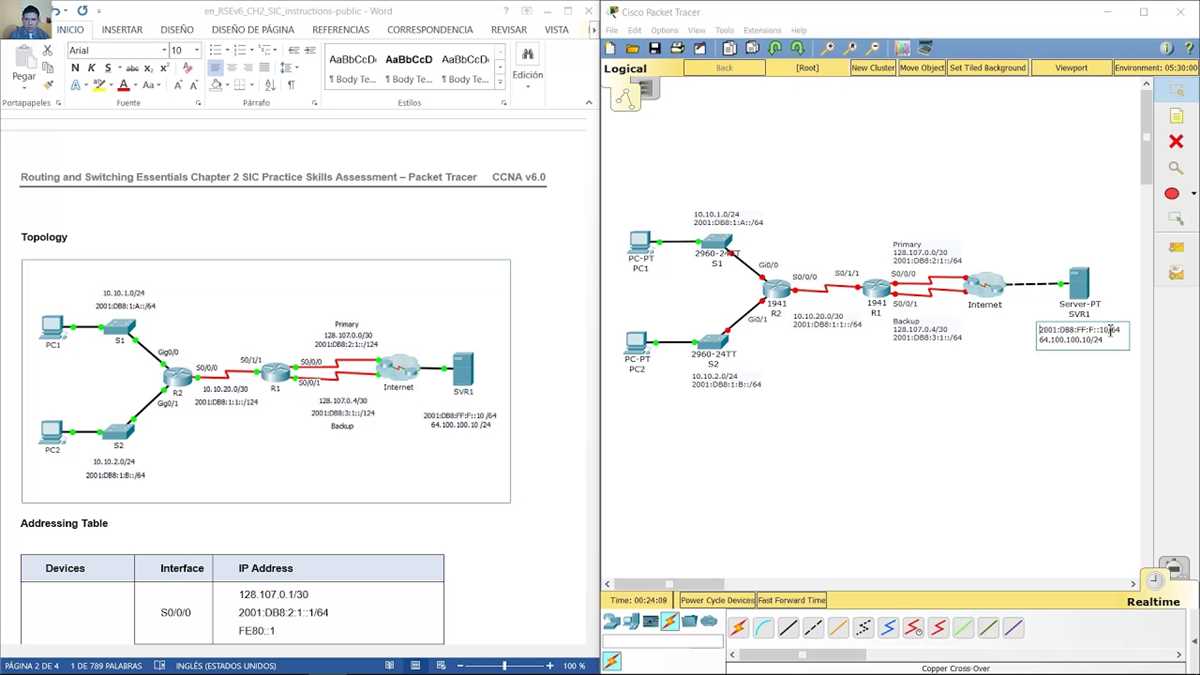Click Set Tiled Background button
The width and height of the screenshot is (1200, 675).
[988, 68]
